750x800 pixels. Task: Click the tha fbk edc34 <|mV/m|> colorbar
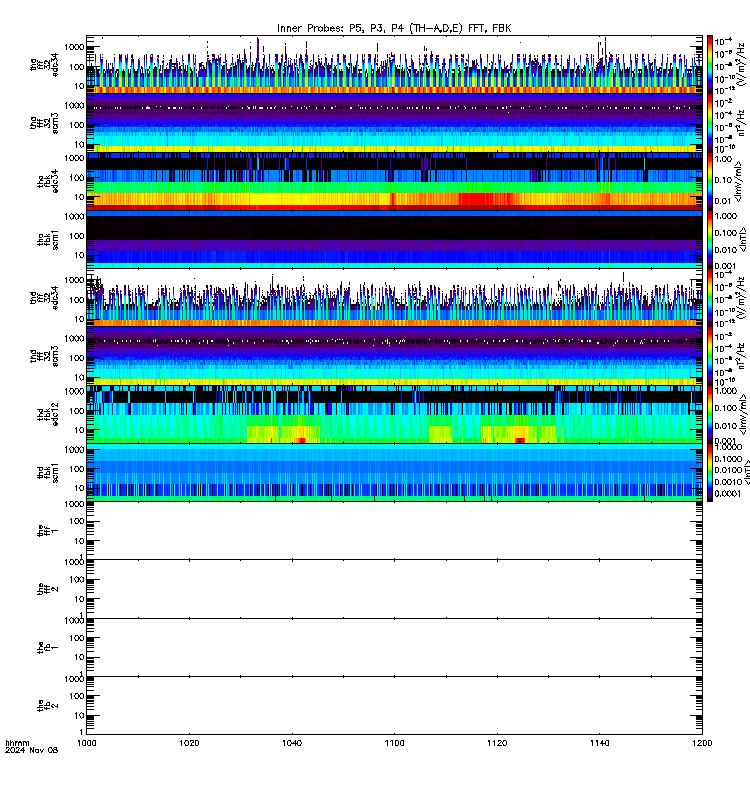click(710, 182)
